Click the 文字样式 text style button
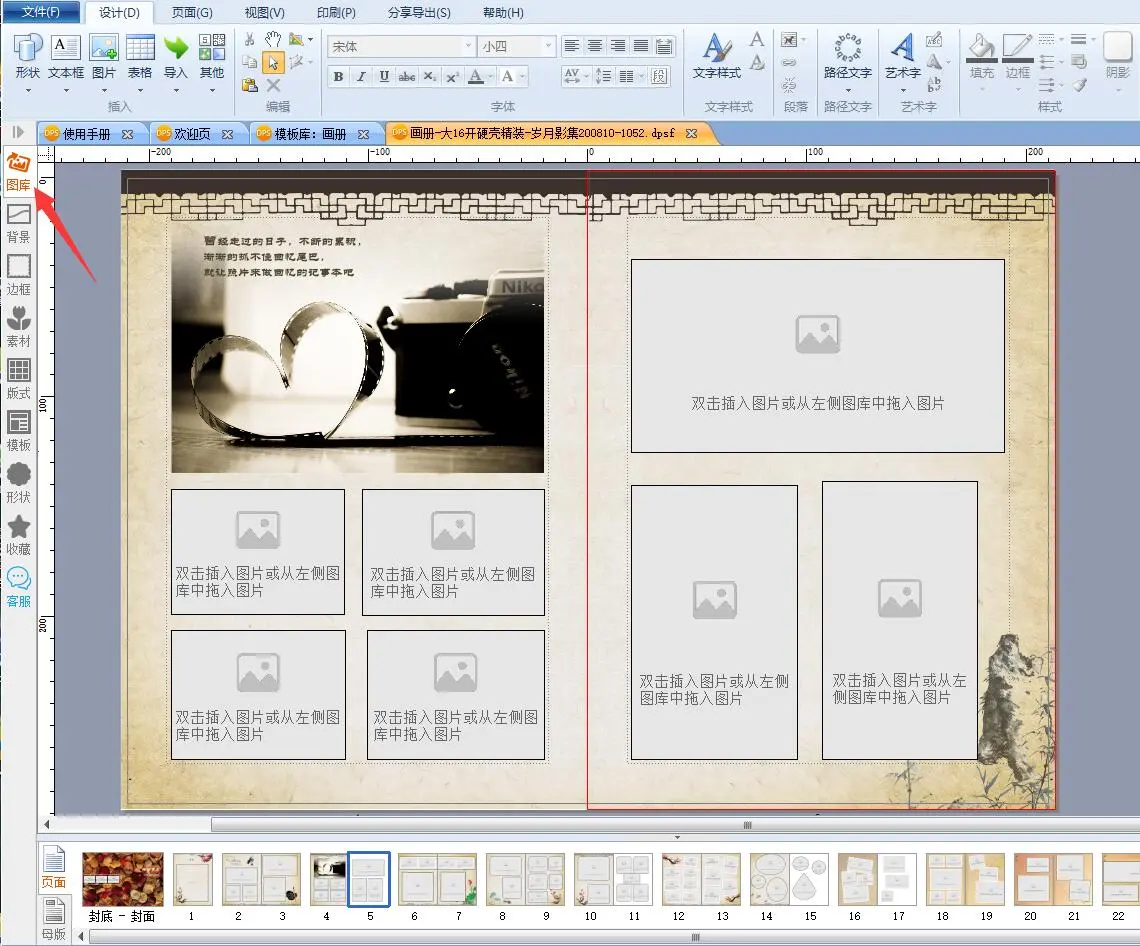 [x=716, y=56]
